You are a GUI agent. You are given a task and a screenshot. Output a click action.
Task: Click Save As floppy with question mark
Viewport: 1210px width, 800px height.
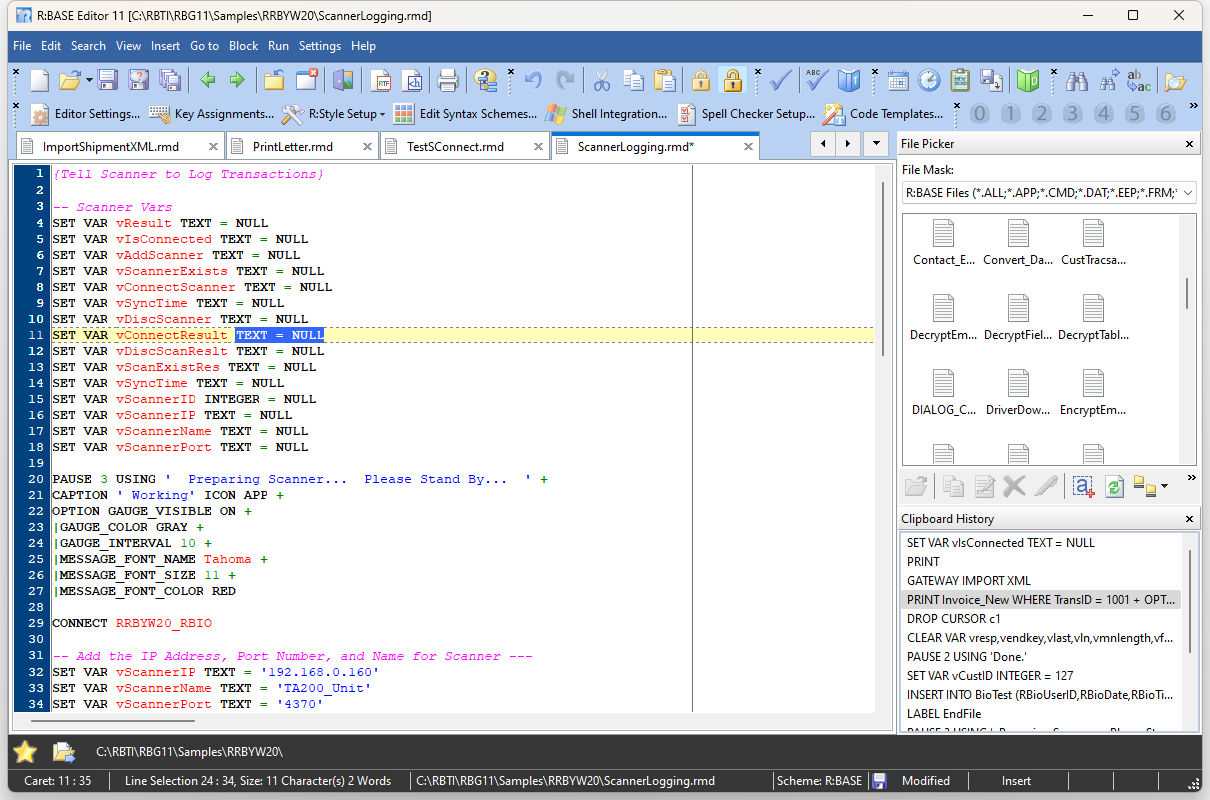pyautogui.click(x=138, y=80)
